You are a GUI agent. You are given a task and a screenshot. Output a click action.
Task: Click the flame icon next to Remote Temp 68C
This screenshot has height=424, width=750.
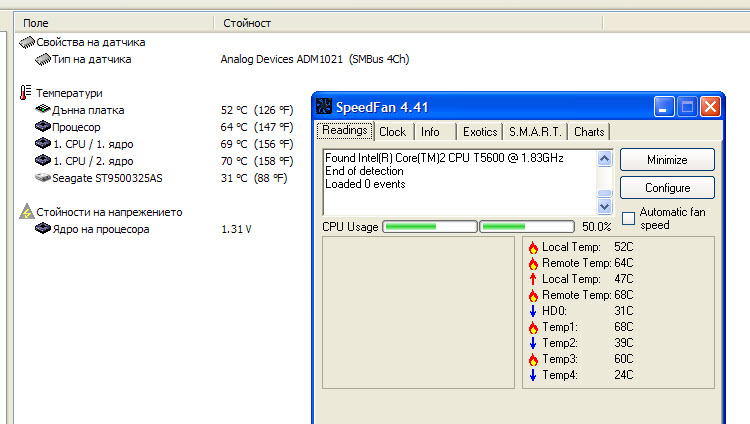[x=533, y=295]
